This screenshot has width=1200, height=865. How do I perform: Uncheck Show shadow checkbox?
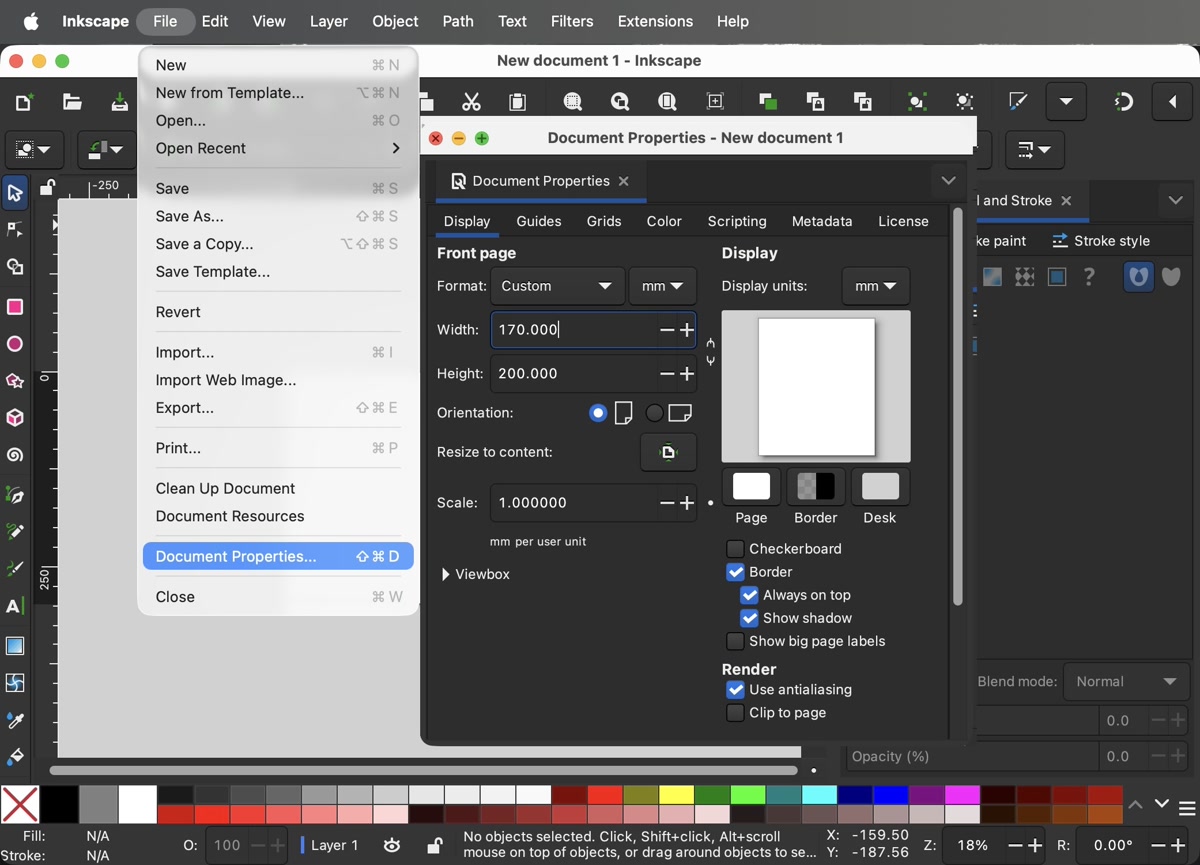pyautogui.click(x=749, y=618)
